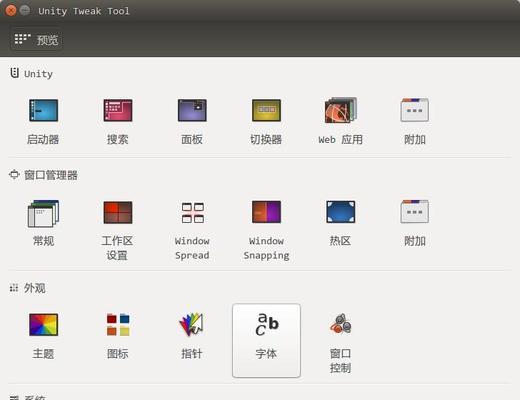
Task: Click the 预览 overview toolbar button
Action: click(x=36, y=40)
